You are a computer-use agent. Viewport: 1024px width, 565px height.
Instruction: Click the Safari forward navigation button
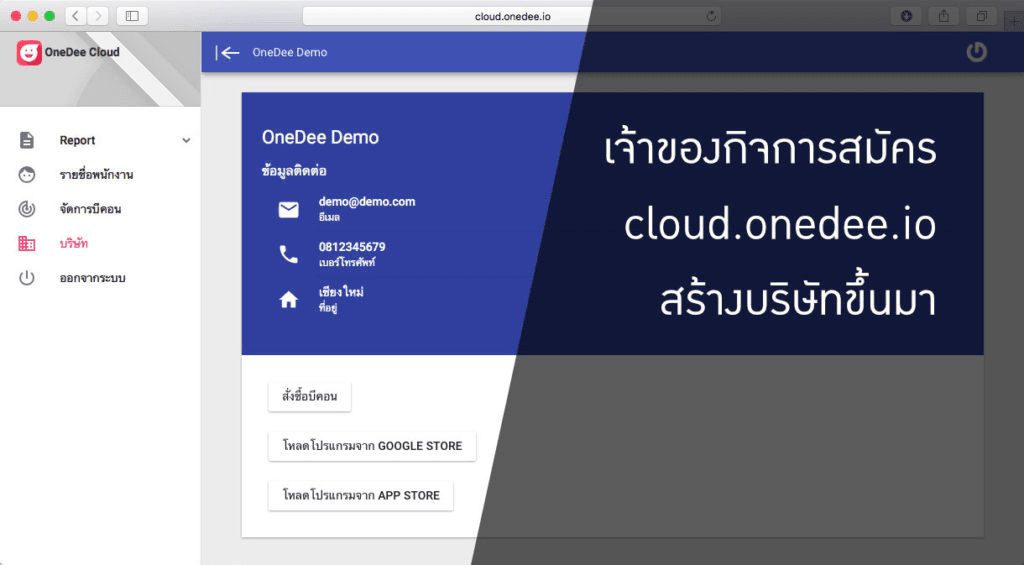98,16
